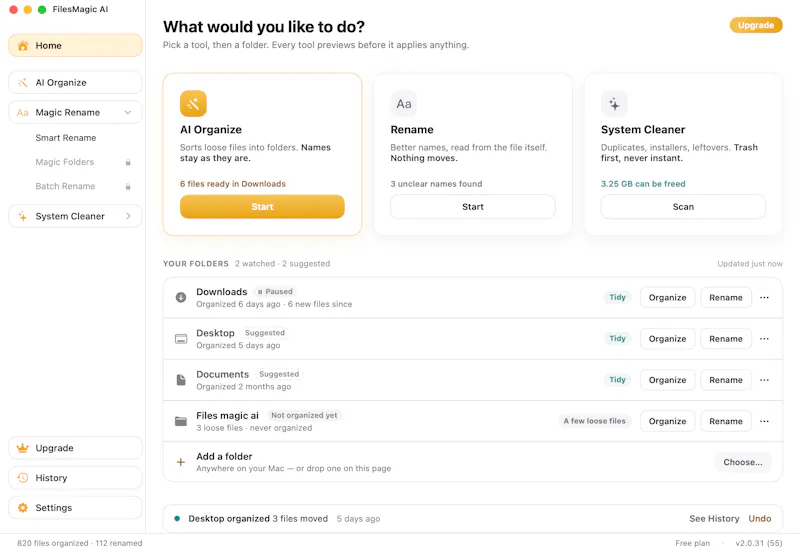Click the lock icon beside Batch Rename
This screenshot has height=553, width=800.
128,187
